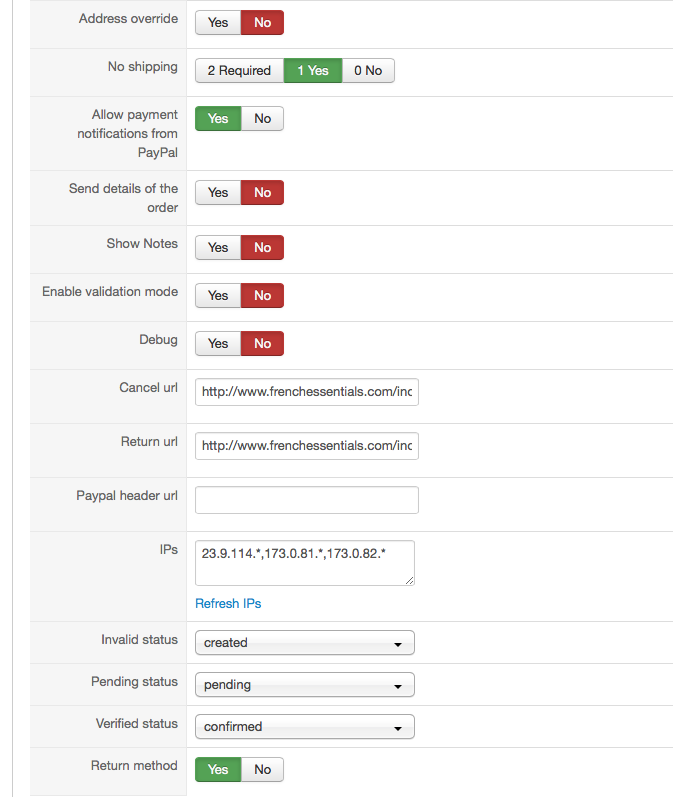Enable Send details of the order
673x797 pixels.
click(x=218, y=193)
